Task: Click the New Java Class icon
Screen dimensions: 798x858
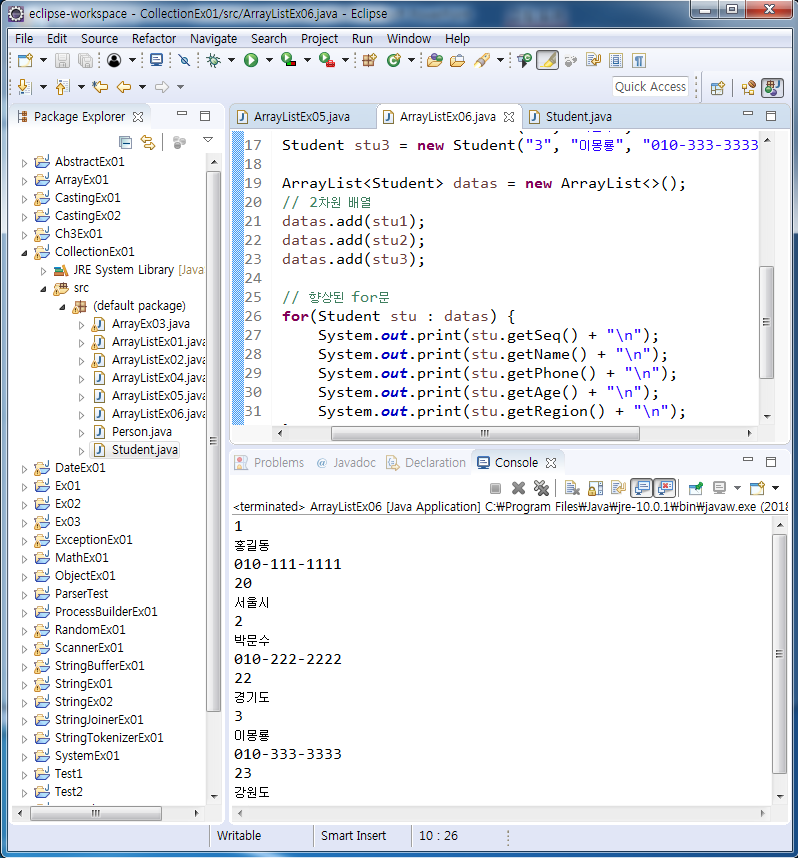Action: pos(394,60)
